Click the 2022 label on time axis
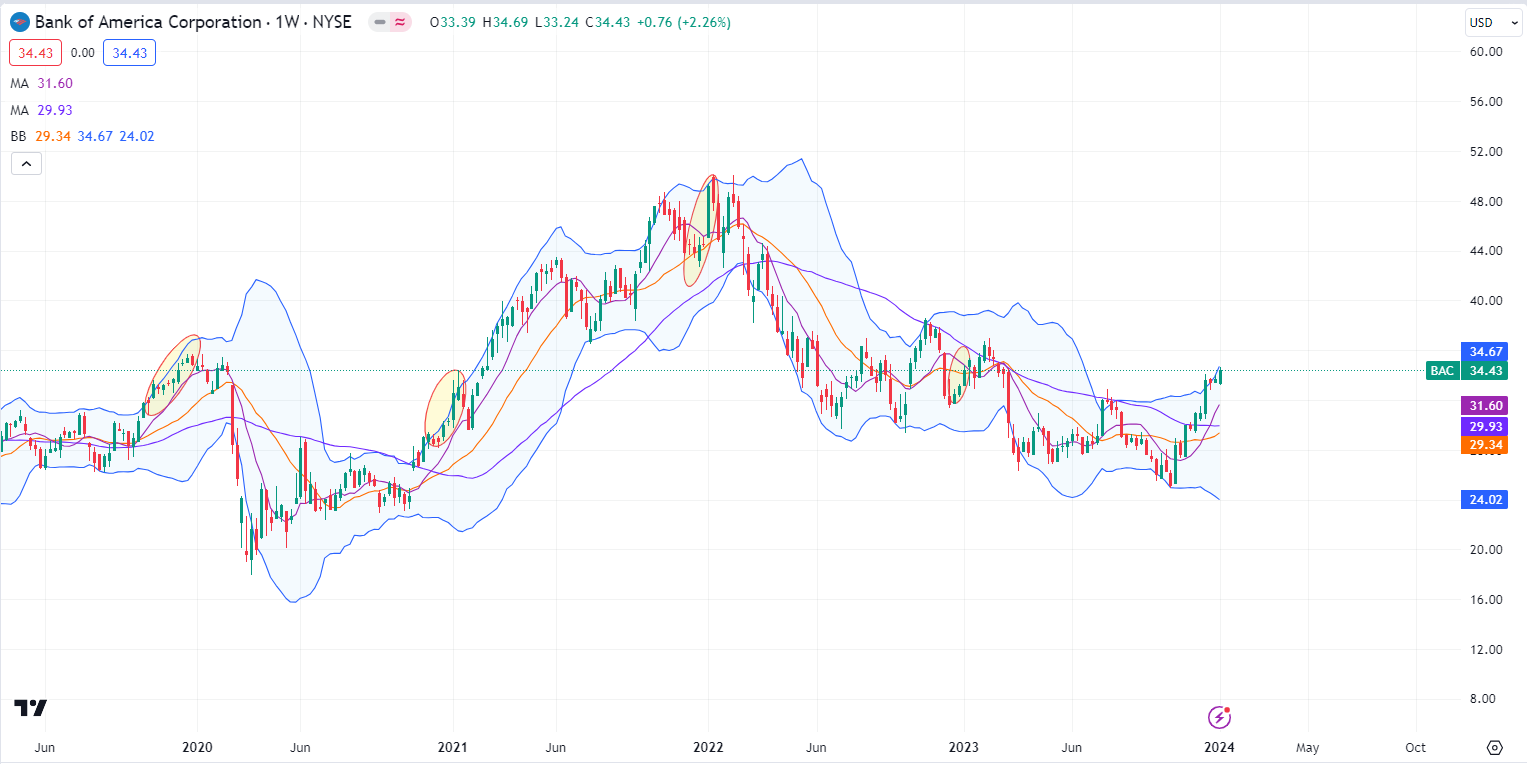 (708, 748)
